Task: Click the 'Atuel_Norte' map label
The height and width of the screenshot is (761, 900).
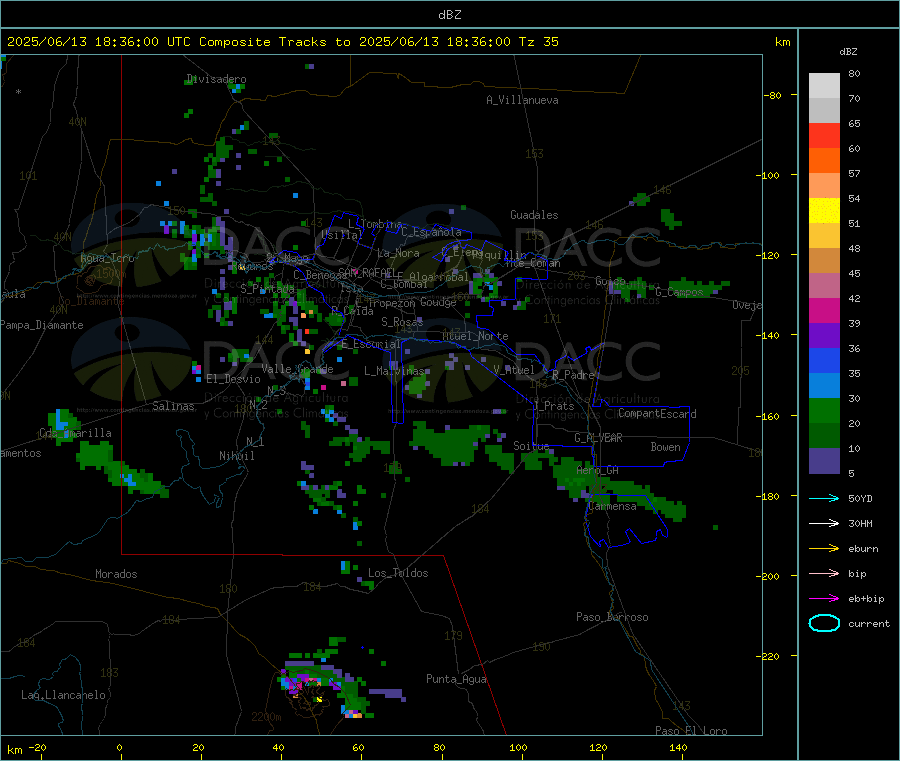Action: 475,336
